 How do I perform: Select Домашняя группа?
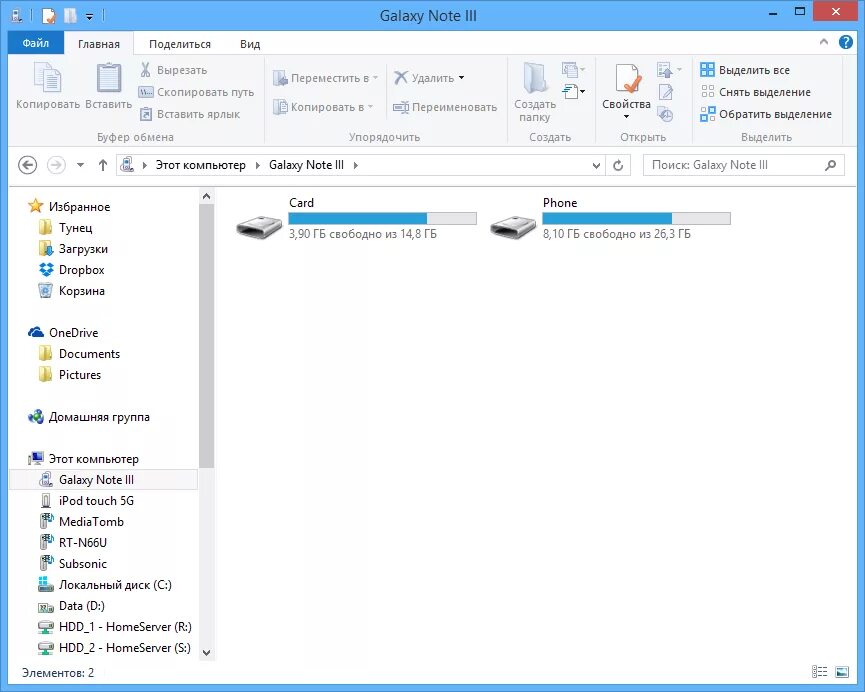[x=99, y=417]
